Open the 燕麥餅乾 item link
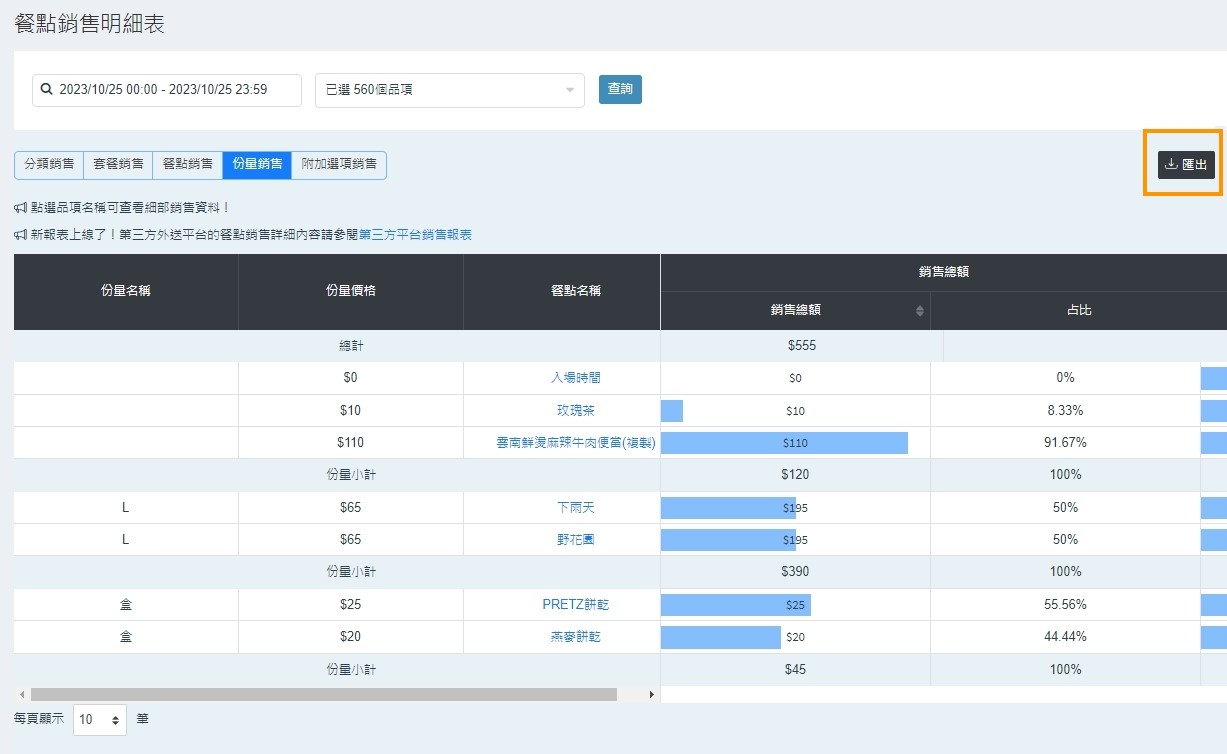The image size is (1227, 754). (x=576, y=637)
